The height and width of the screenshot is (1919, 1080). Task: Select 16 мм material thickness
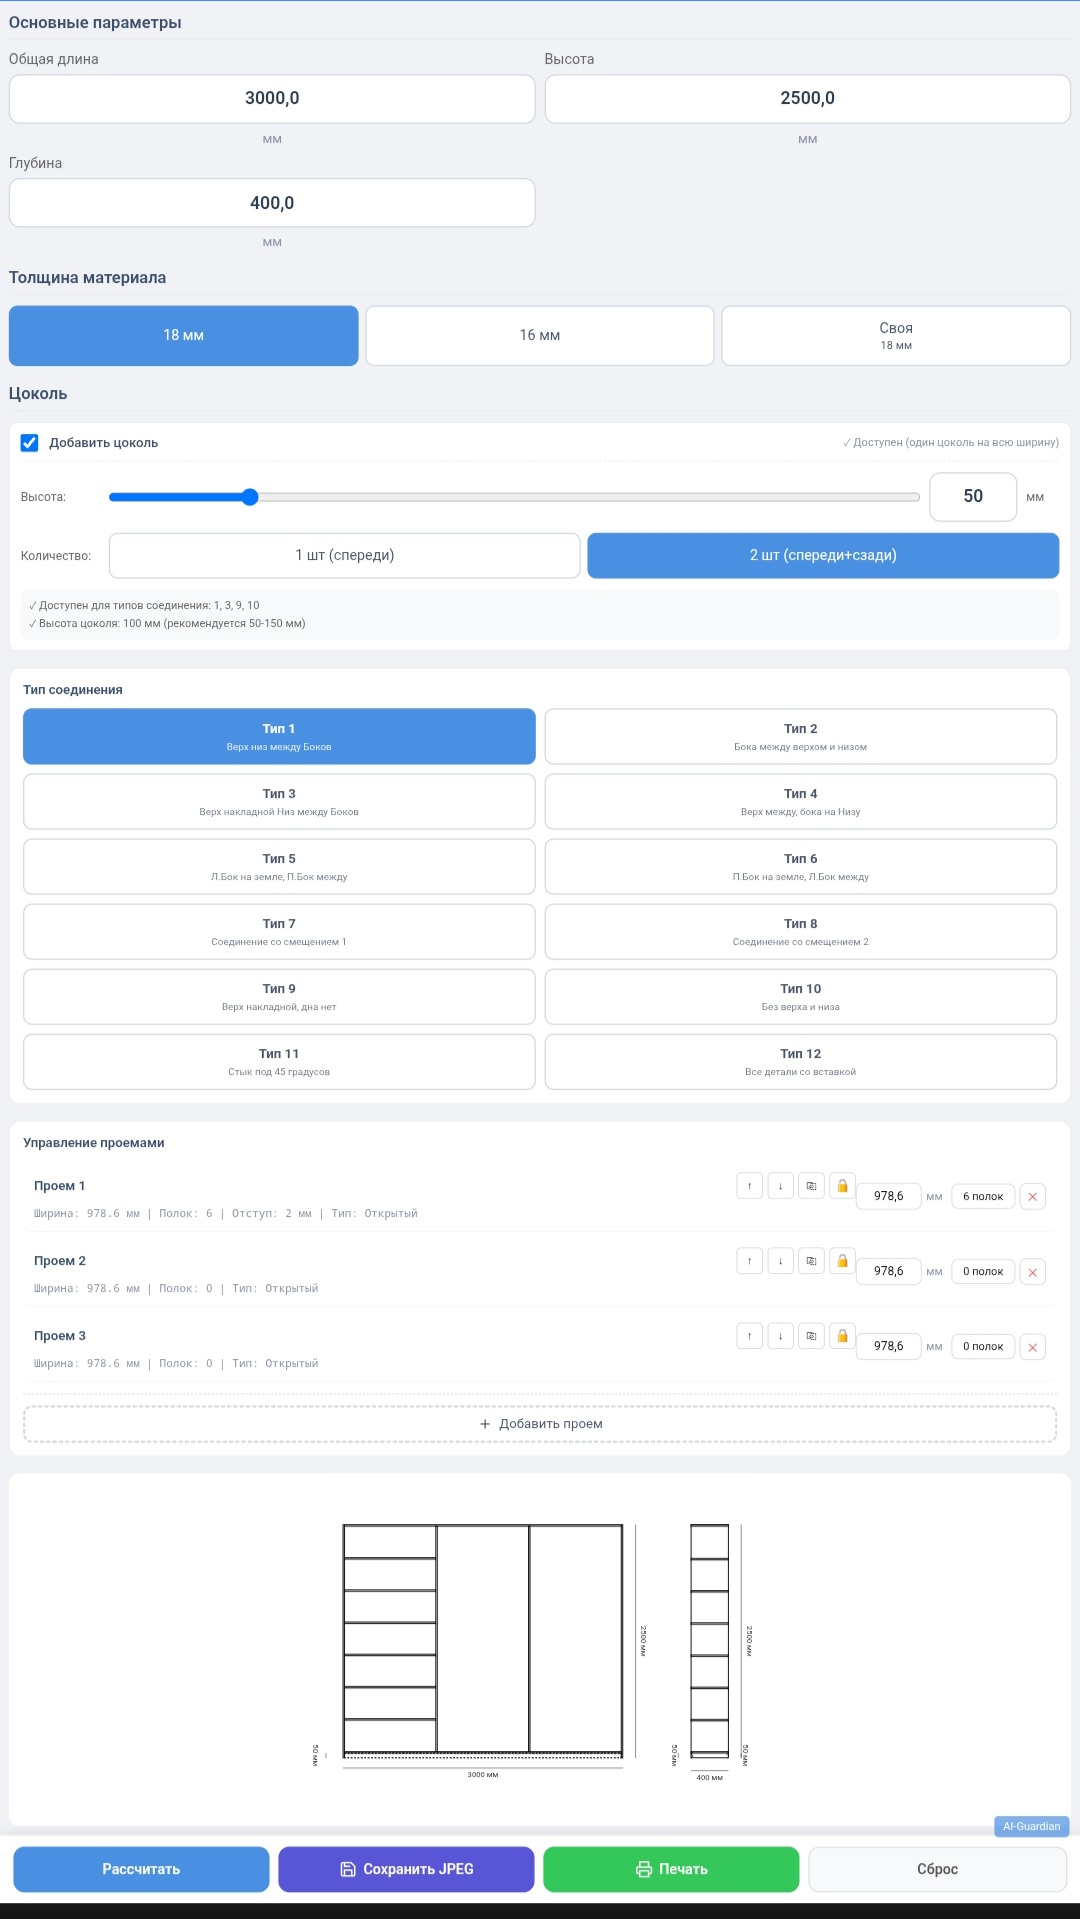click(539, 336)
